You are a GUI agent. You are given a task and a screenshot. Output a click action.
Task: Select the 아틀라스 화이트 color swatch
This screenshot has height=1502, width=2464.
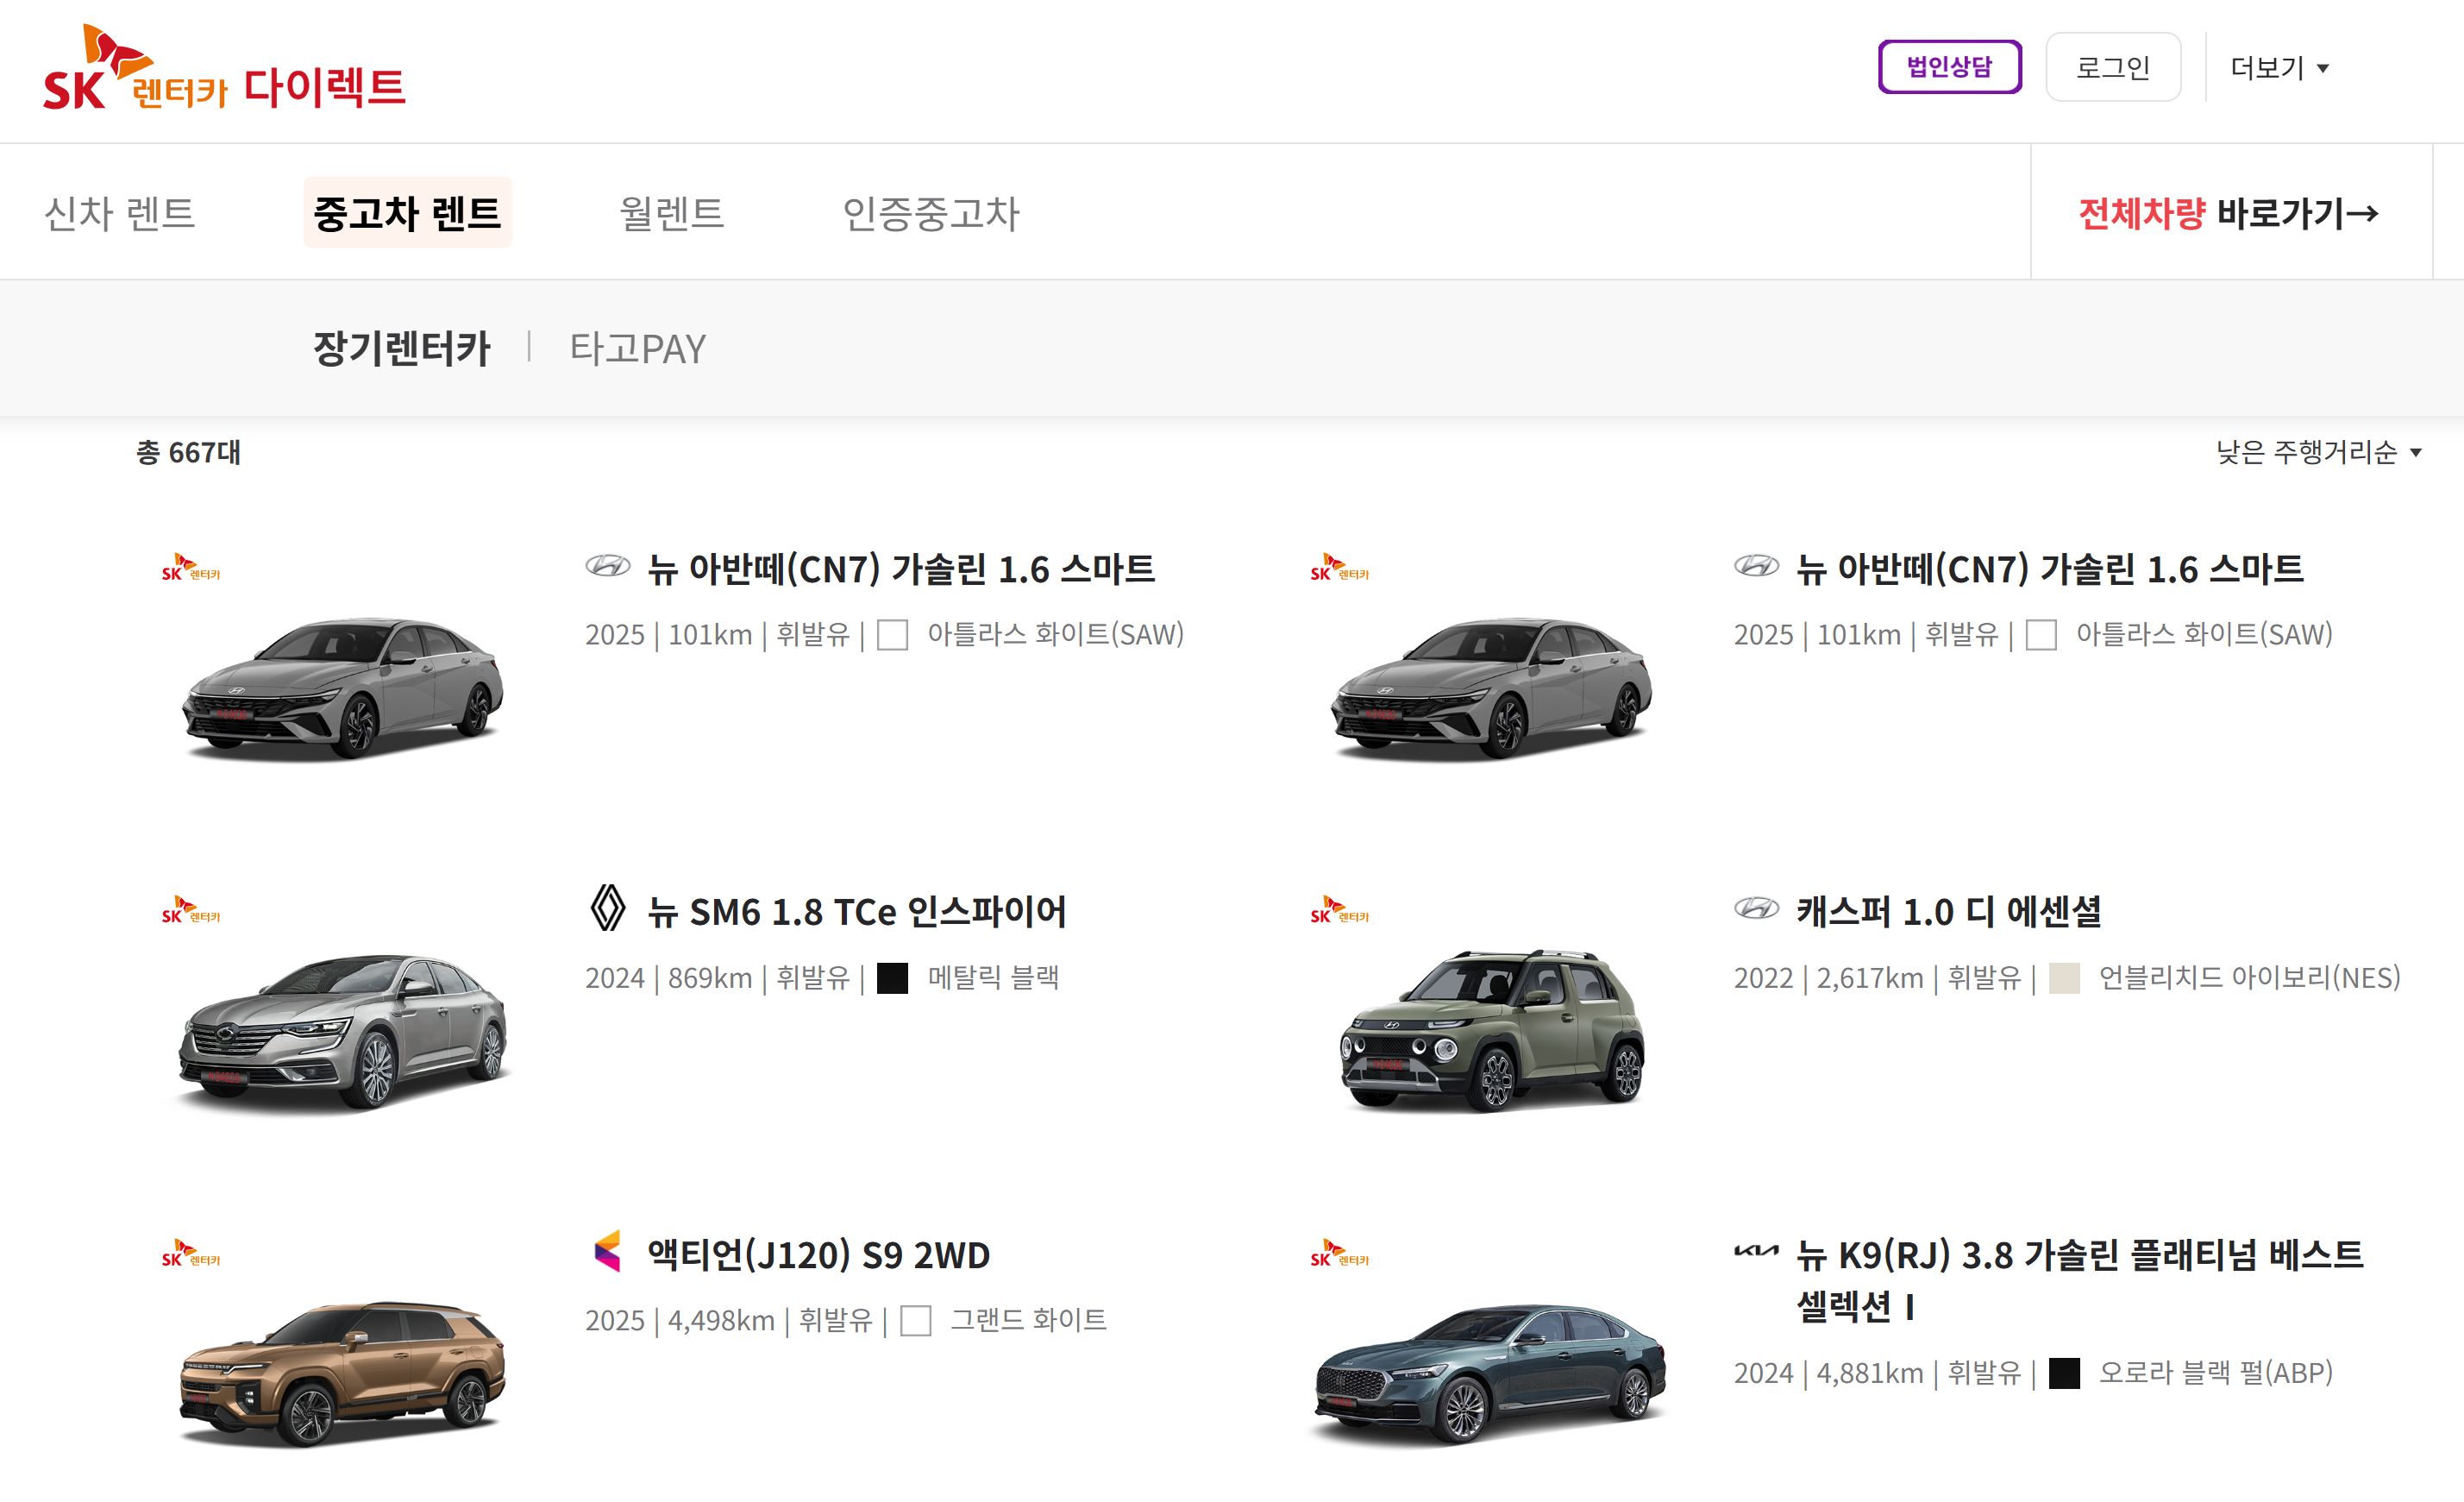pyautogui.click(x=893, y=634)
